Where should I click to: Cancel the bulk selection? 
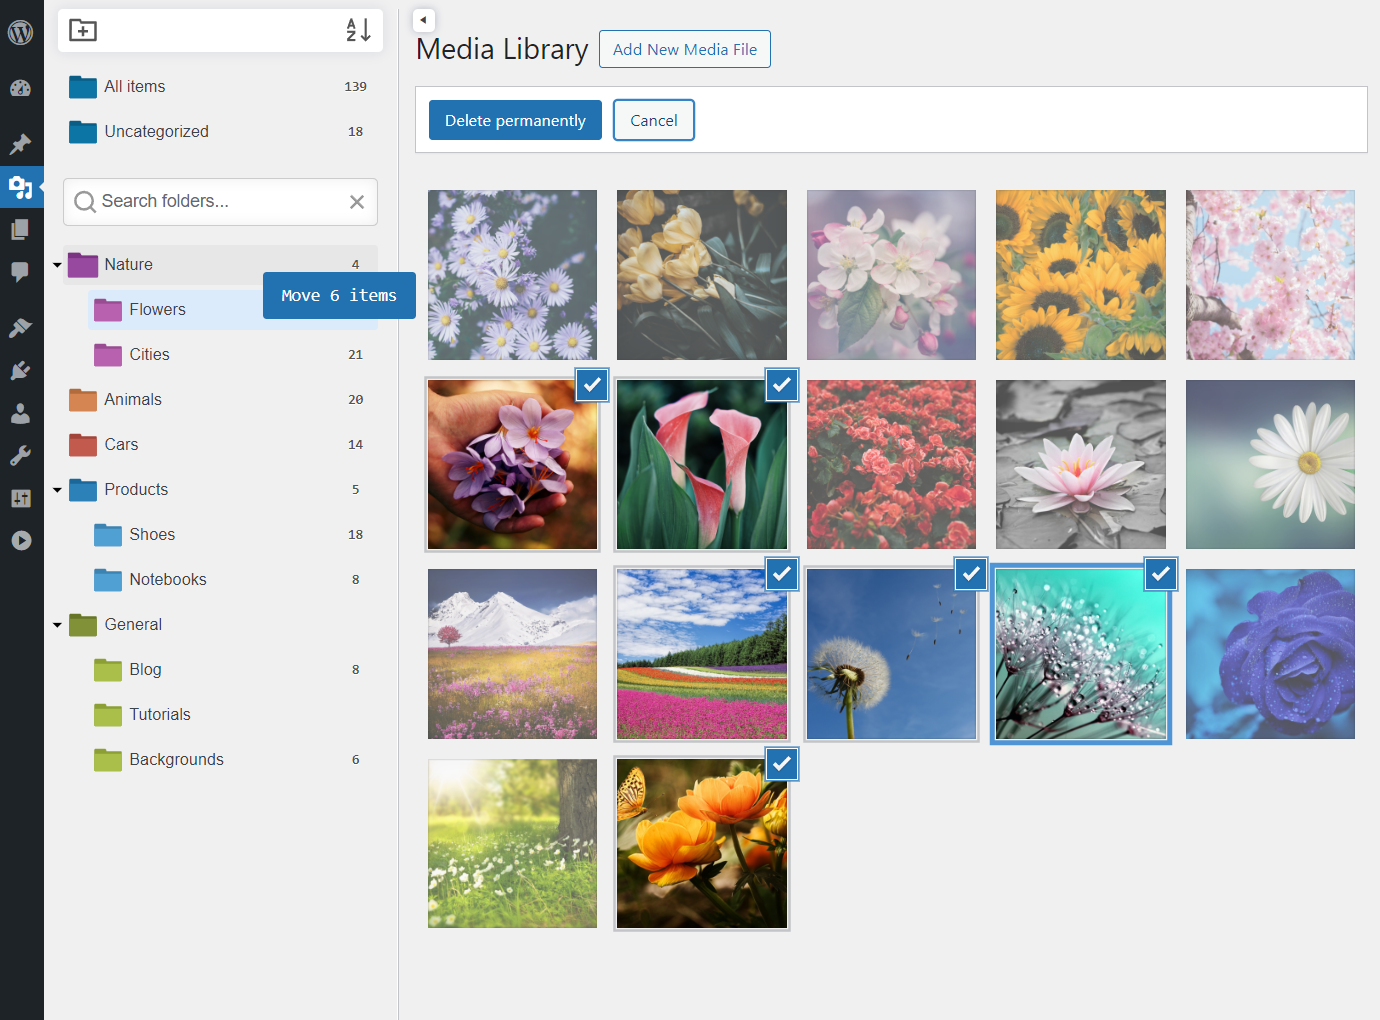pos(654,120)
